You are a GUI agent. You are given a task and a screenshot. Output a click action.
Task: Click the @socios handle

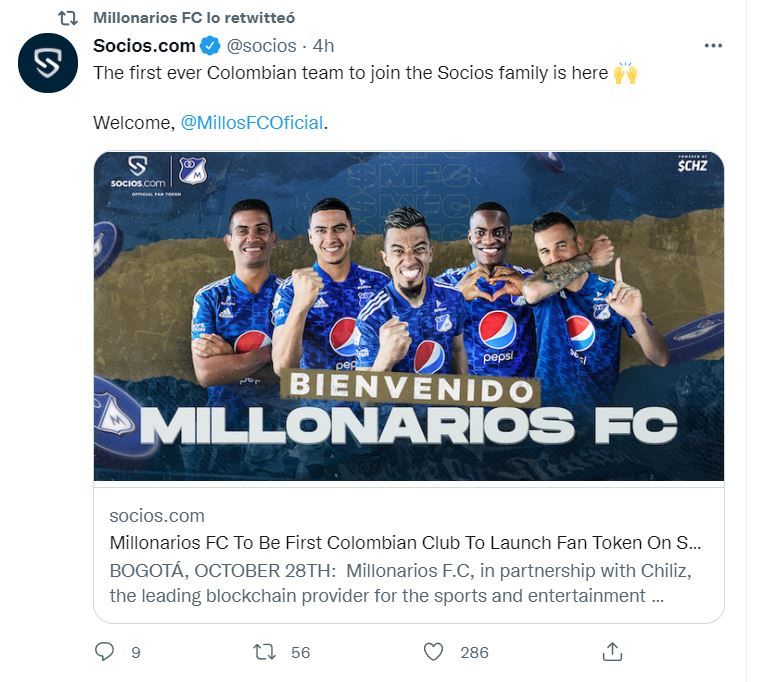click(262, 46)
